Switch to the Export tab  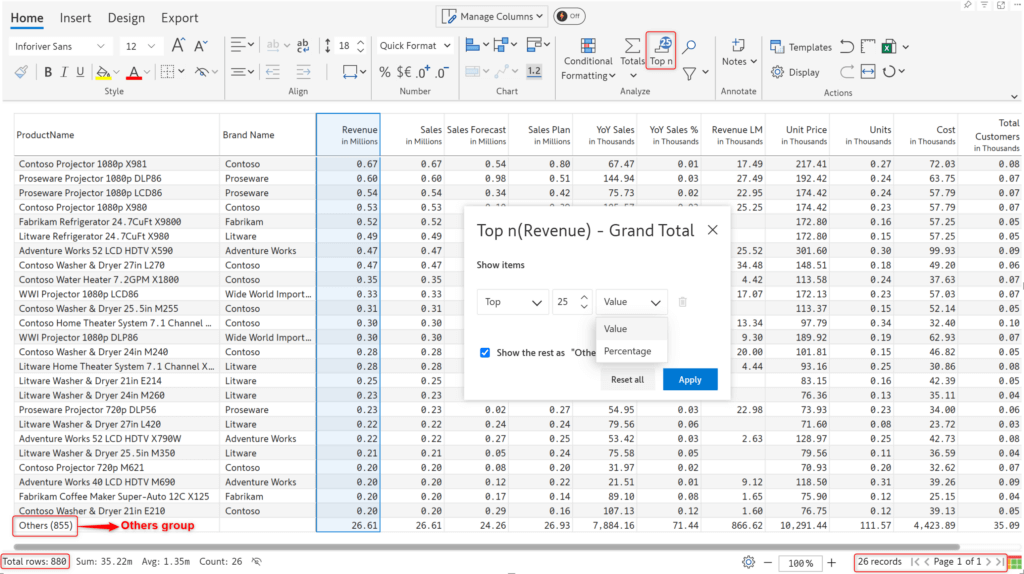pyautogui.click(x=180, y=18)
